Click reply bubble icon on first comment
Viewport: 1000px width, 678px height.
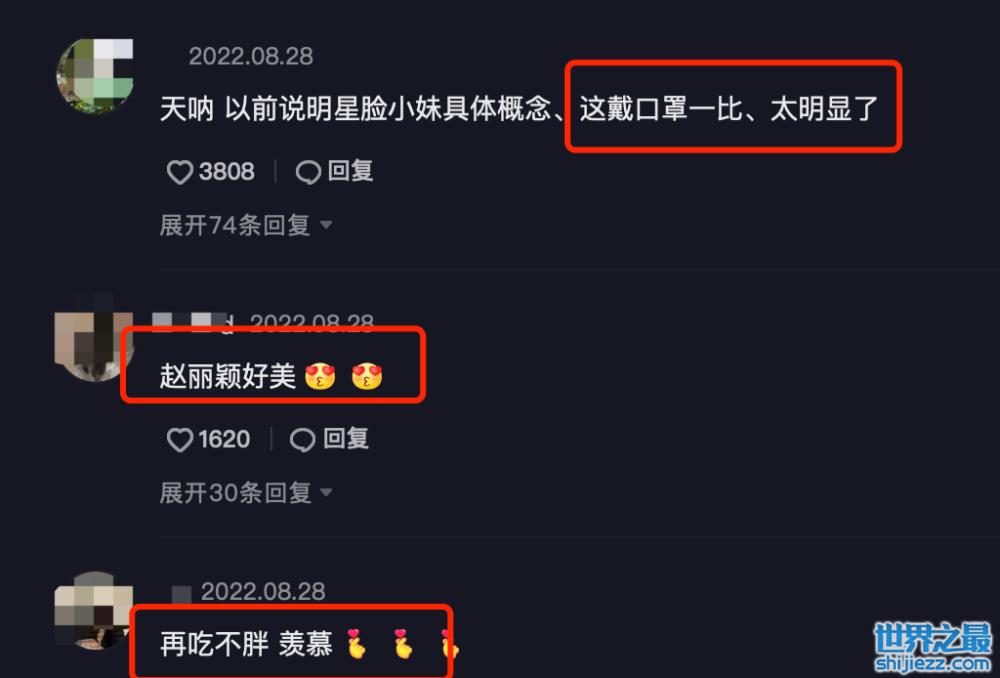308,172
